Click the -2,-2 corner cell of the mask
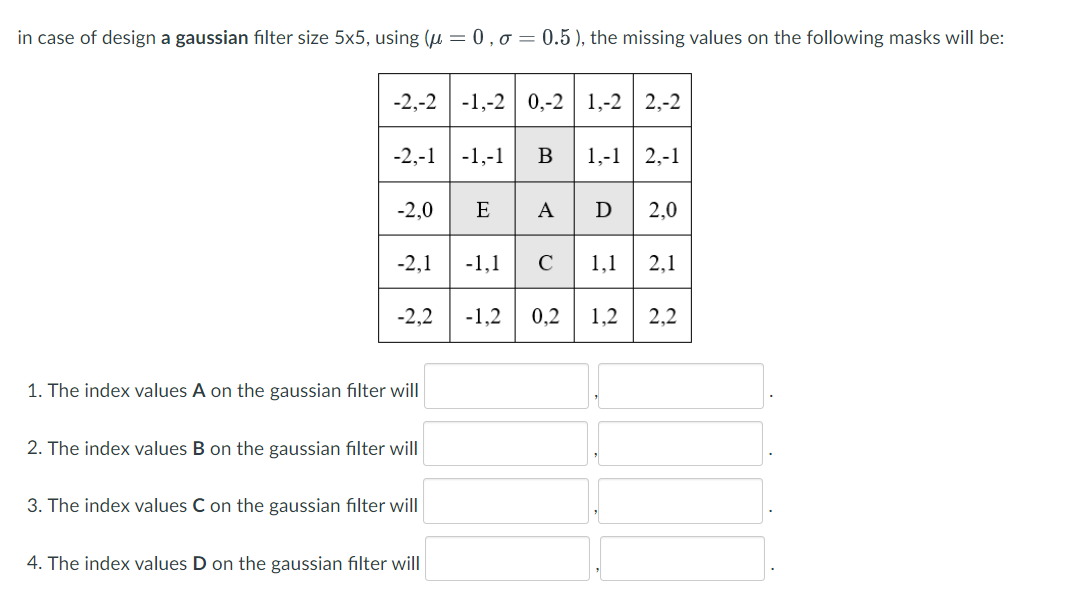The image size is (1073, 612). tap(413, 101)
